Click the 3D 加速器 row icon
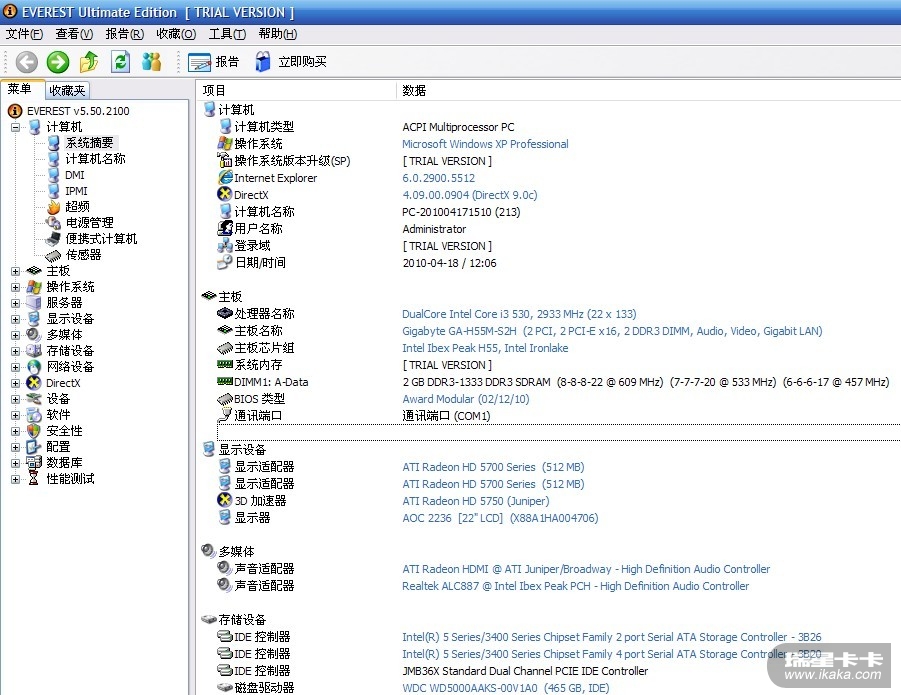The height and width of the screenshot is (695, 901). point(225,500)
